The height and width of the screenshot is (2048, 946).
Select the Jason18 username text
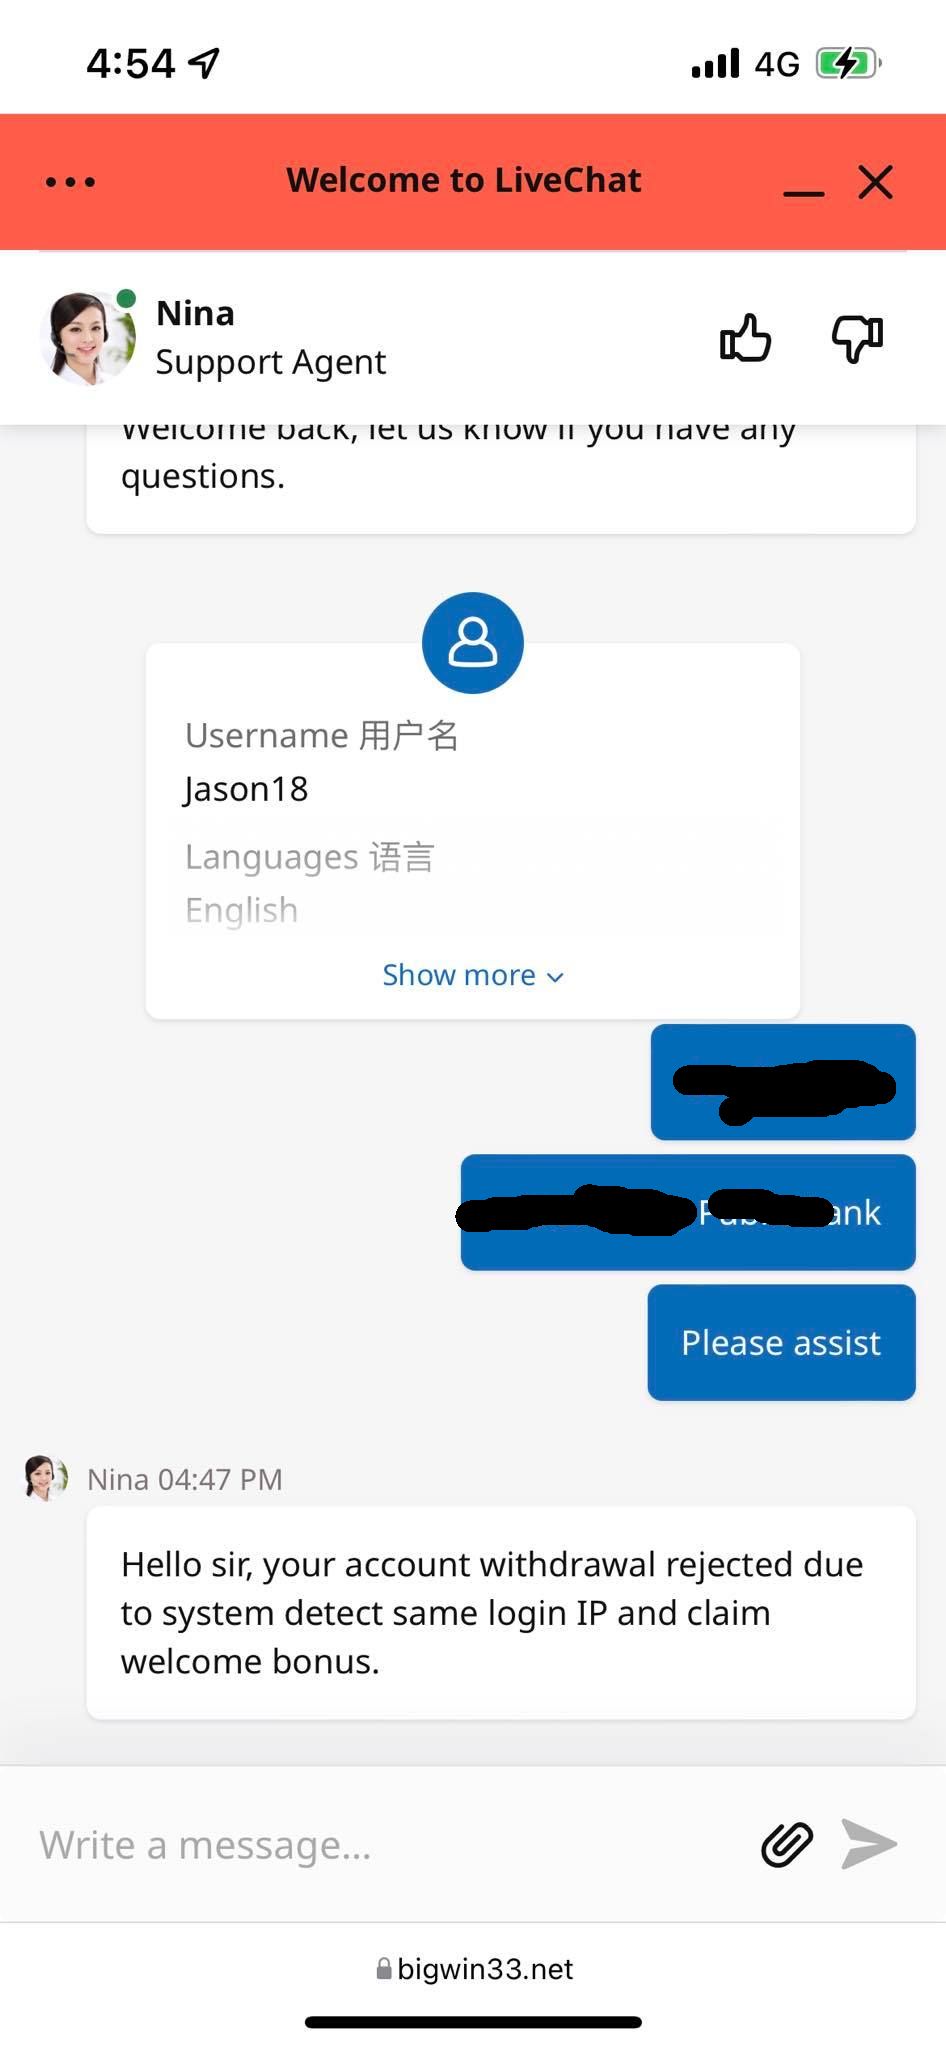pyautogui.click(x=246, y=789)
